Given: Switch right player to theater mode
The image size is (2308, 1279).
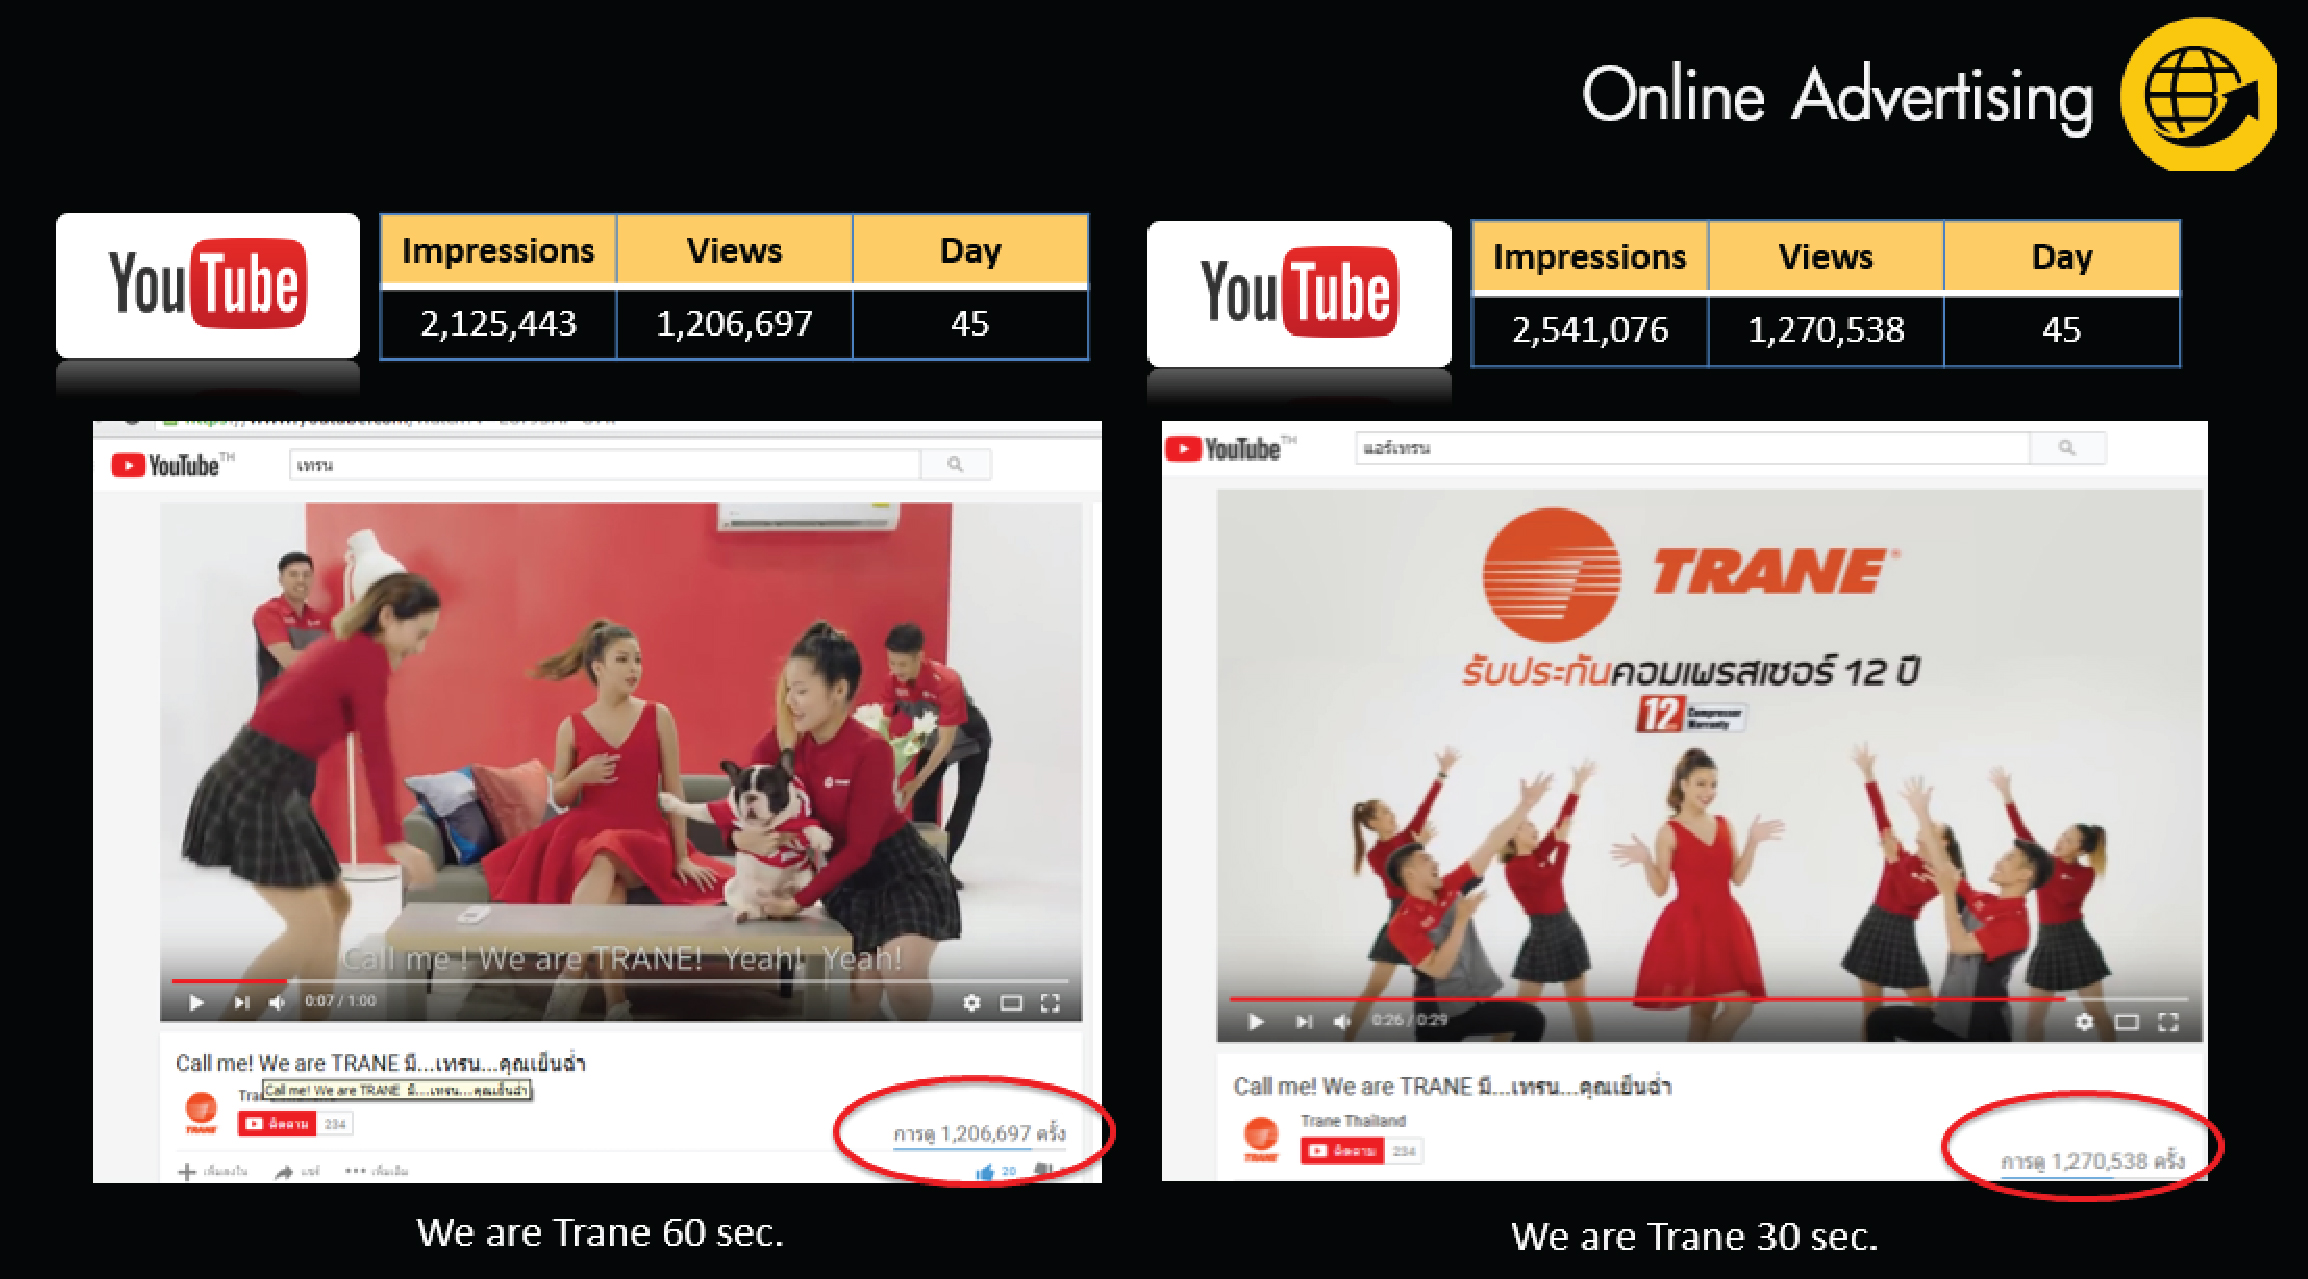Looking at the screenshot, I should 2127,1021.
